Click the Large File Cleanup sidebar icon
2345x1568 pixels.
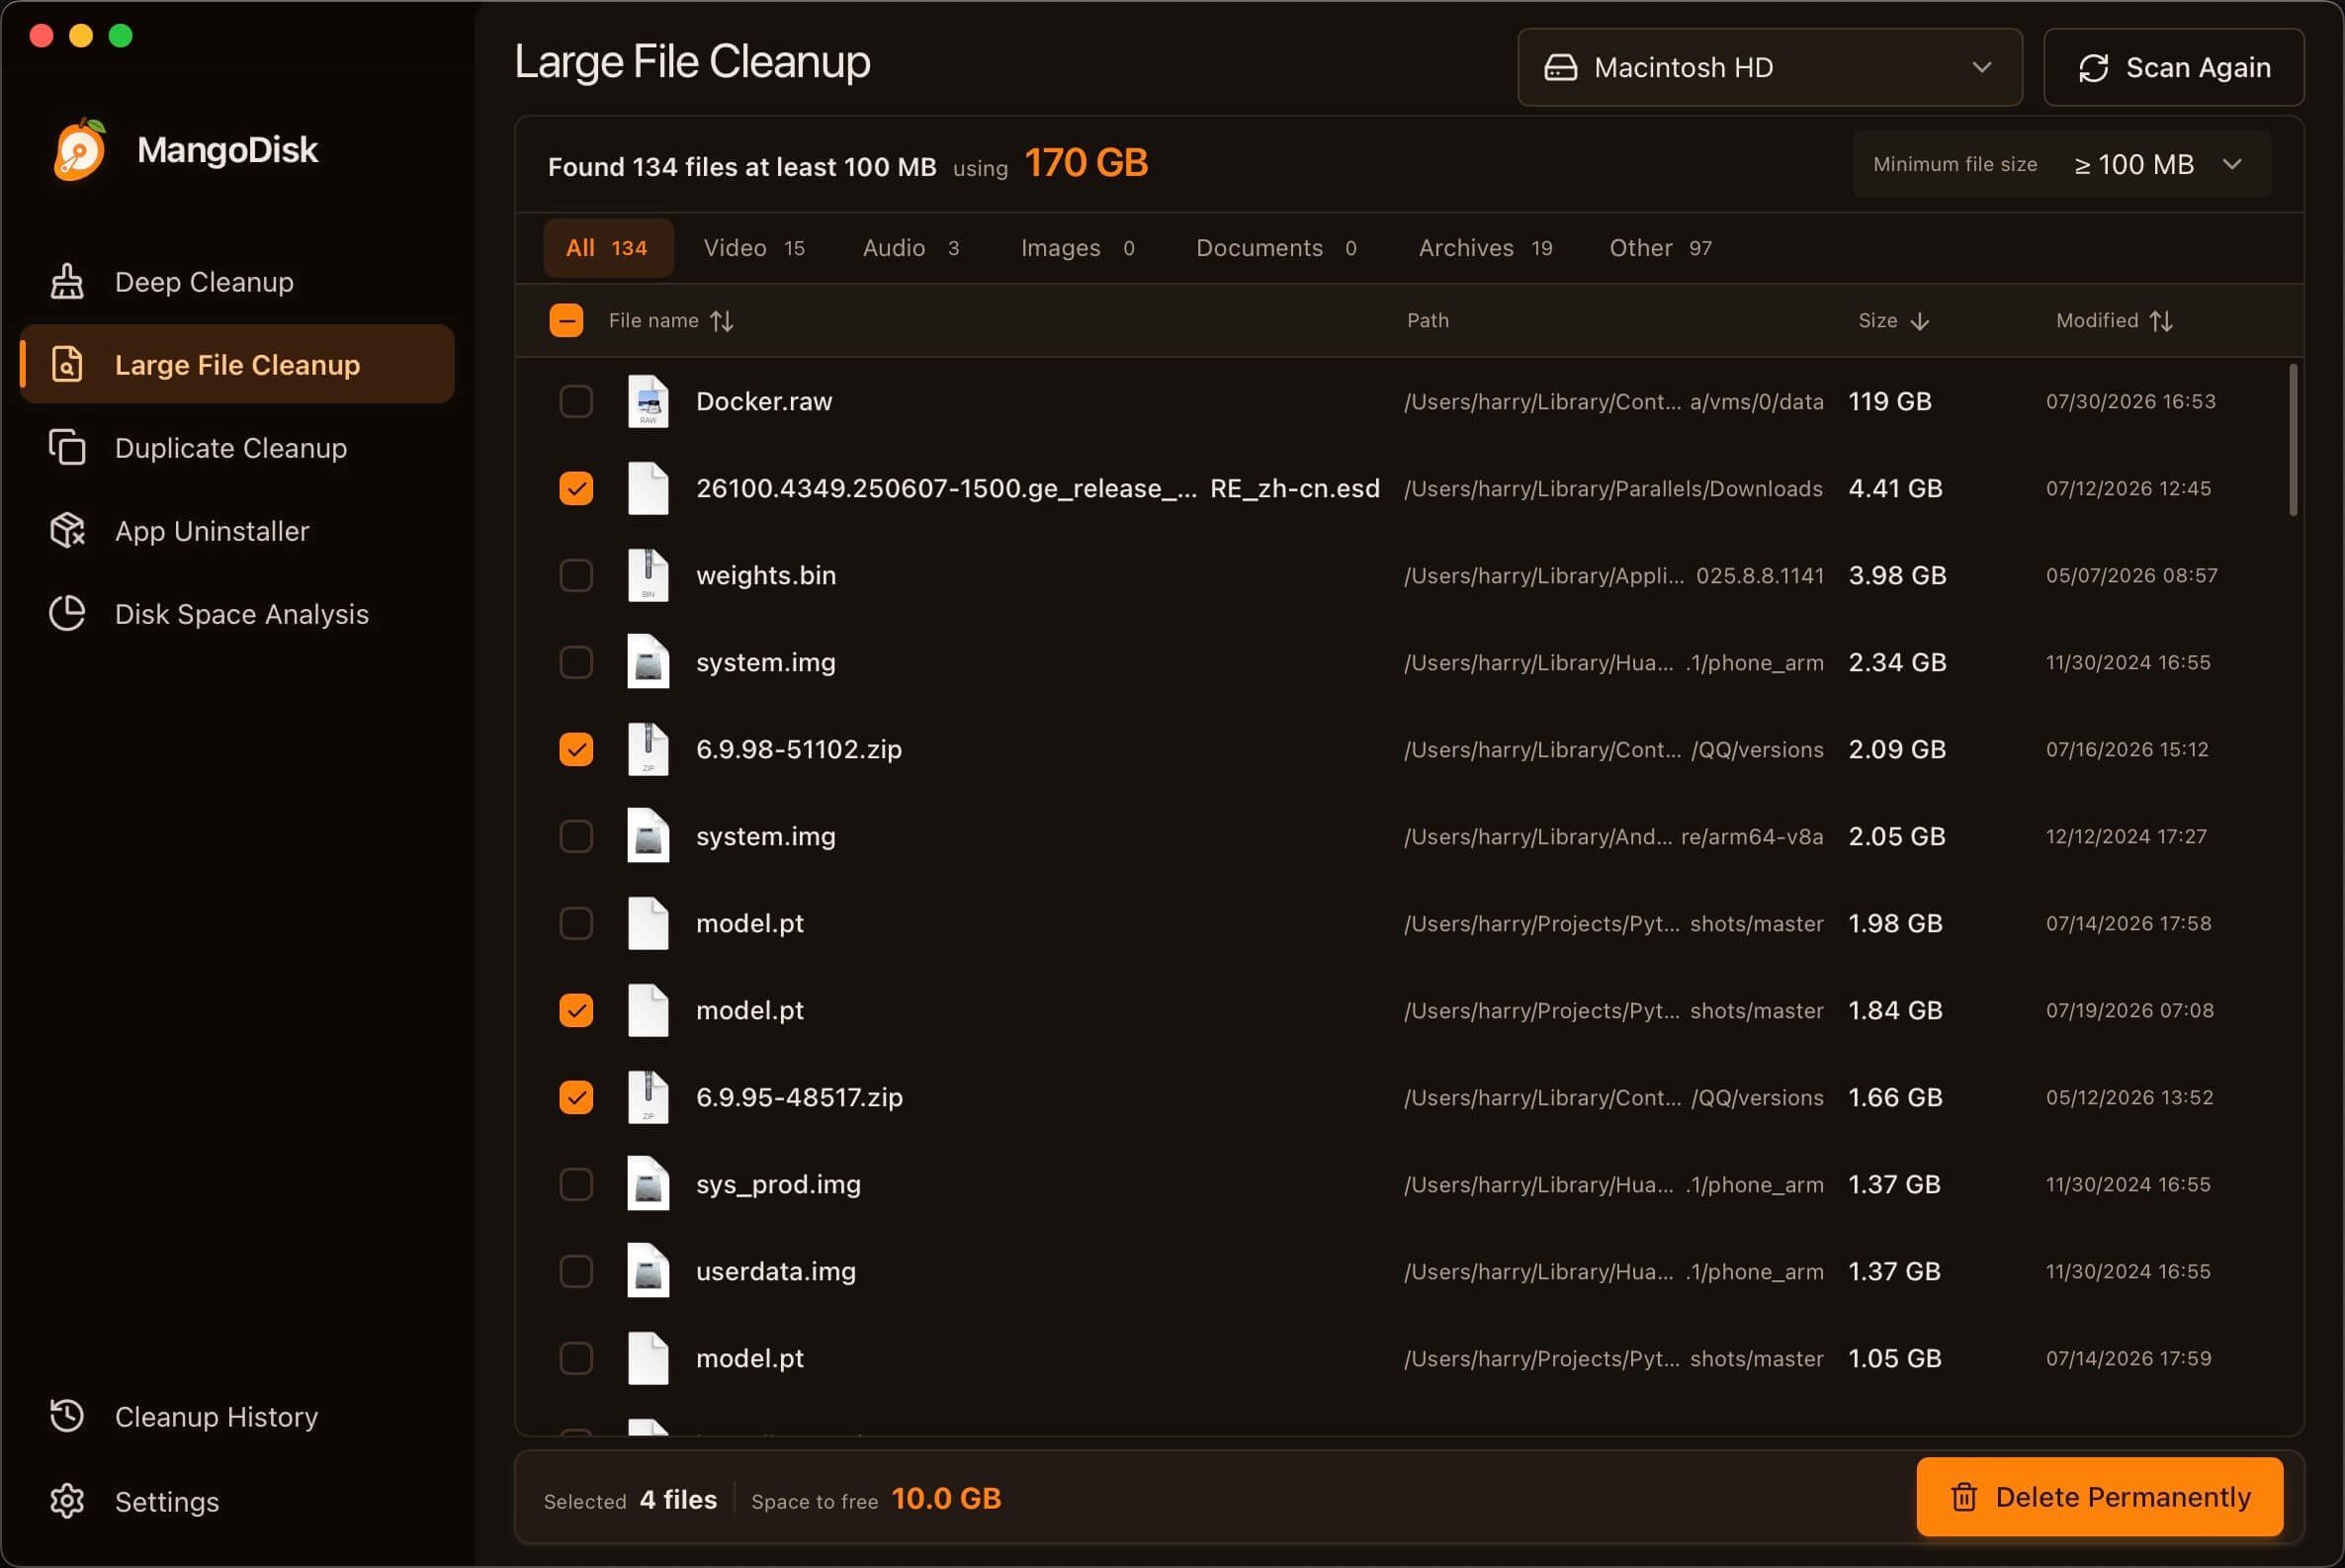67,365
